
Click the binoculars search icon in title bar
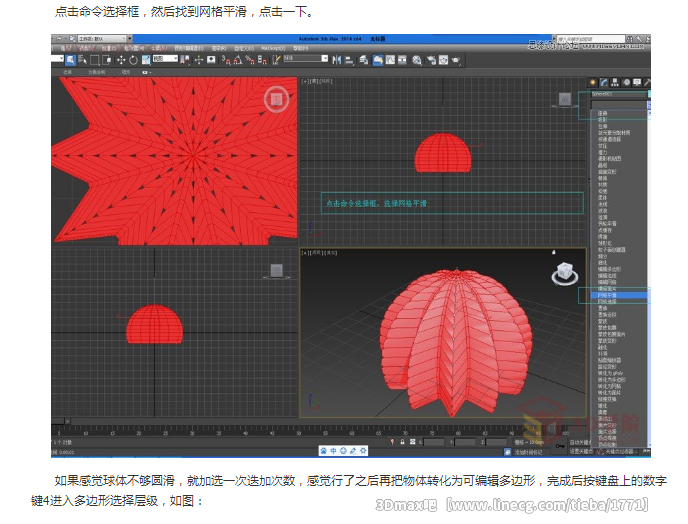click(630, 39)
